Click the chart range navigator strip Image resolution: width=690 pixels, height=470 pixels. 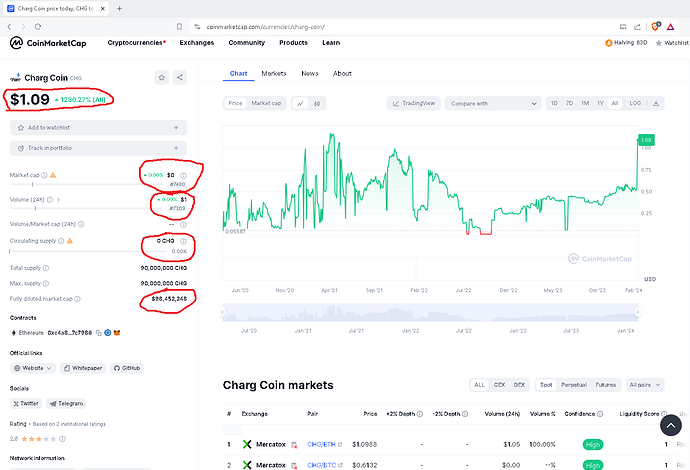pyautogui.click(x=430, y=312)
